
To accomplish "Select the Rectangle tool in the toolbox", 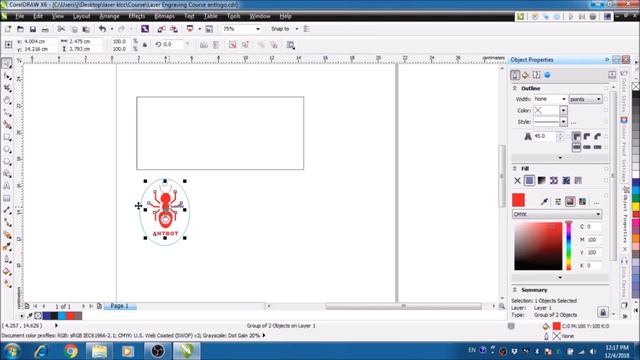I will pos(7,137).
